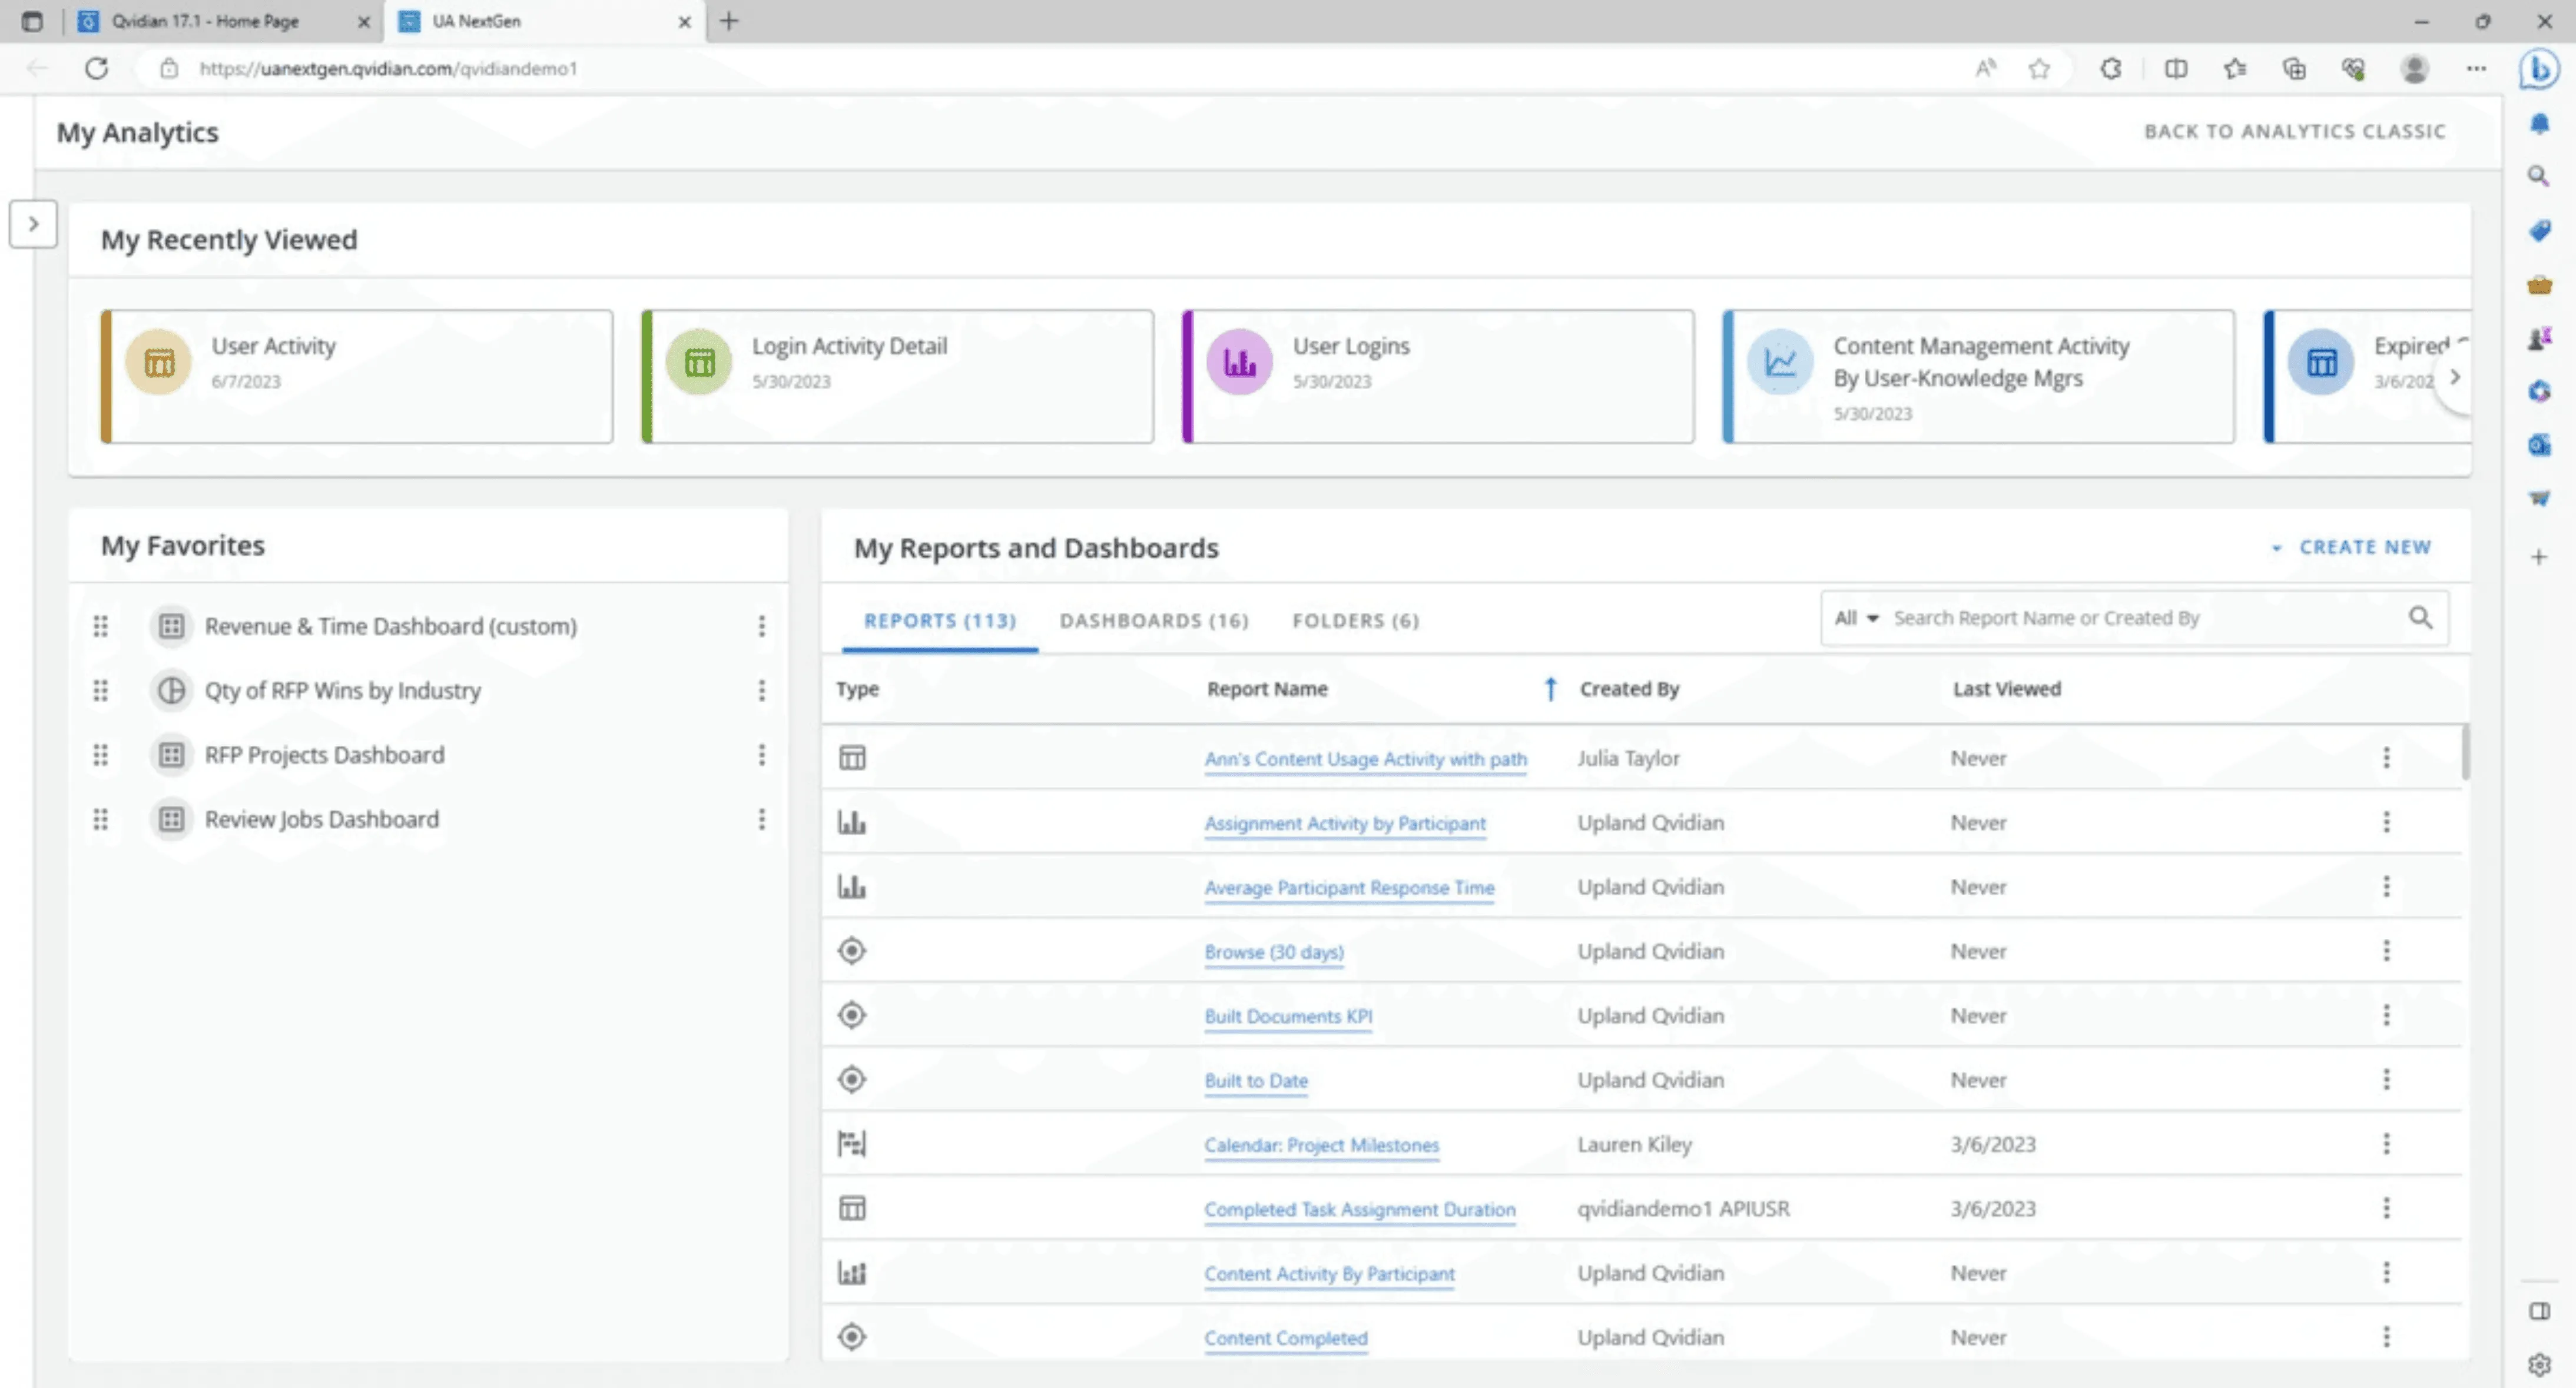Click the Content Management Activity line chart icon
This screenshot has height=1388, width=2576.
(1780, 362)
